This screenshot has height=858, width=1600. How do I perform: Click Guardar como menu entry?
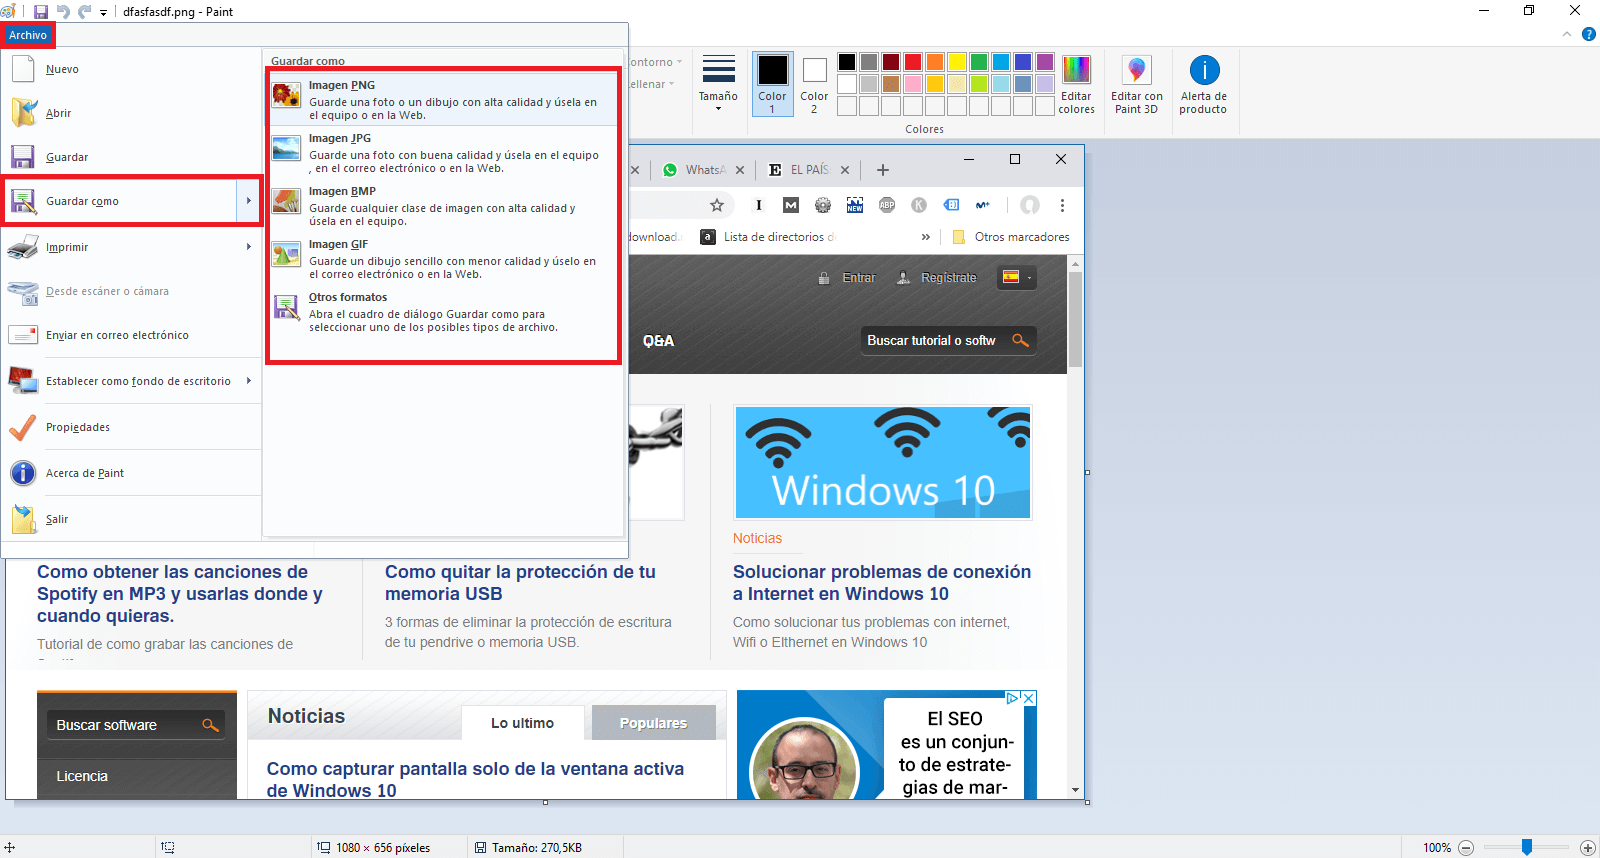(120, 201)
